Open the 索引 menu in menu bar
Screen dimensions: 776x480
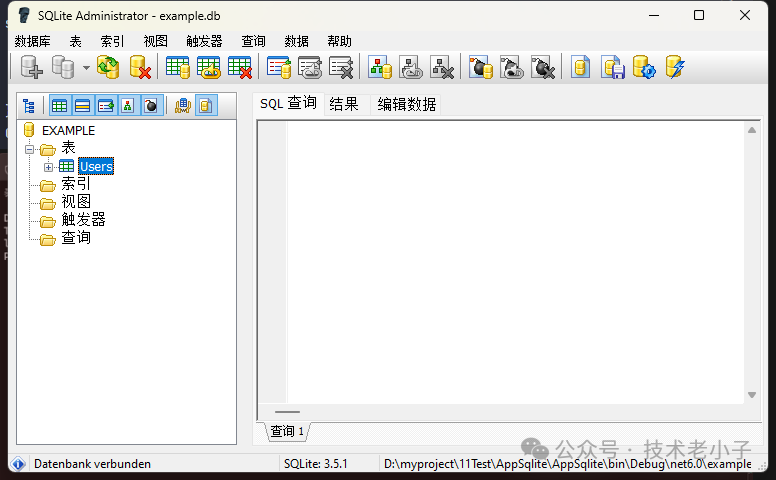tap(112, 41)
